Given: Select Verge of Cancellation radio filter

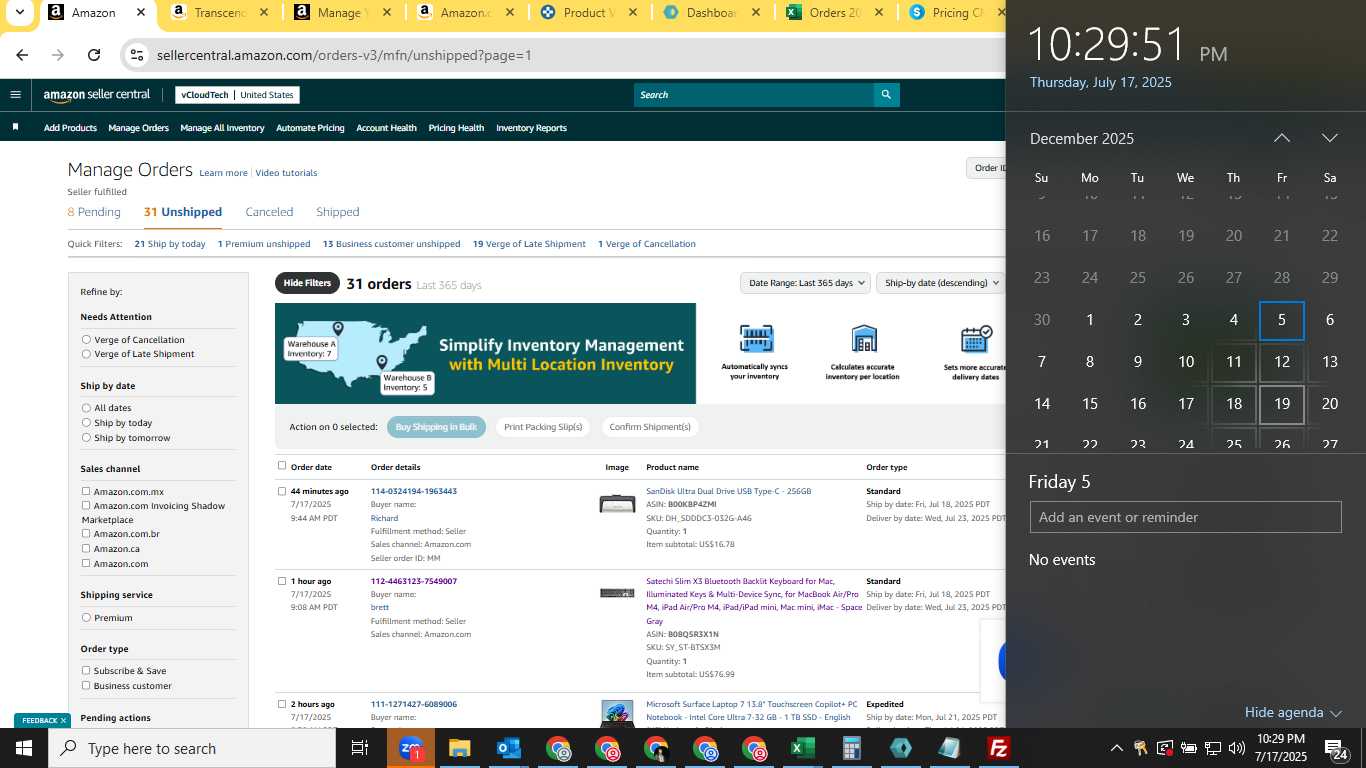Looking at the screenshot, I should 86,340.
